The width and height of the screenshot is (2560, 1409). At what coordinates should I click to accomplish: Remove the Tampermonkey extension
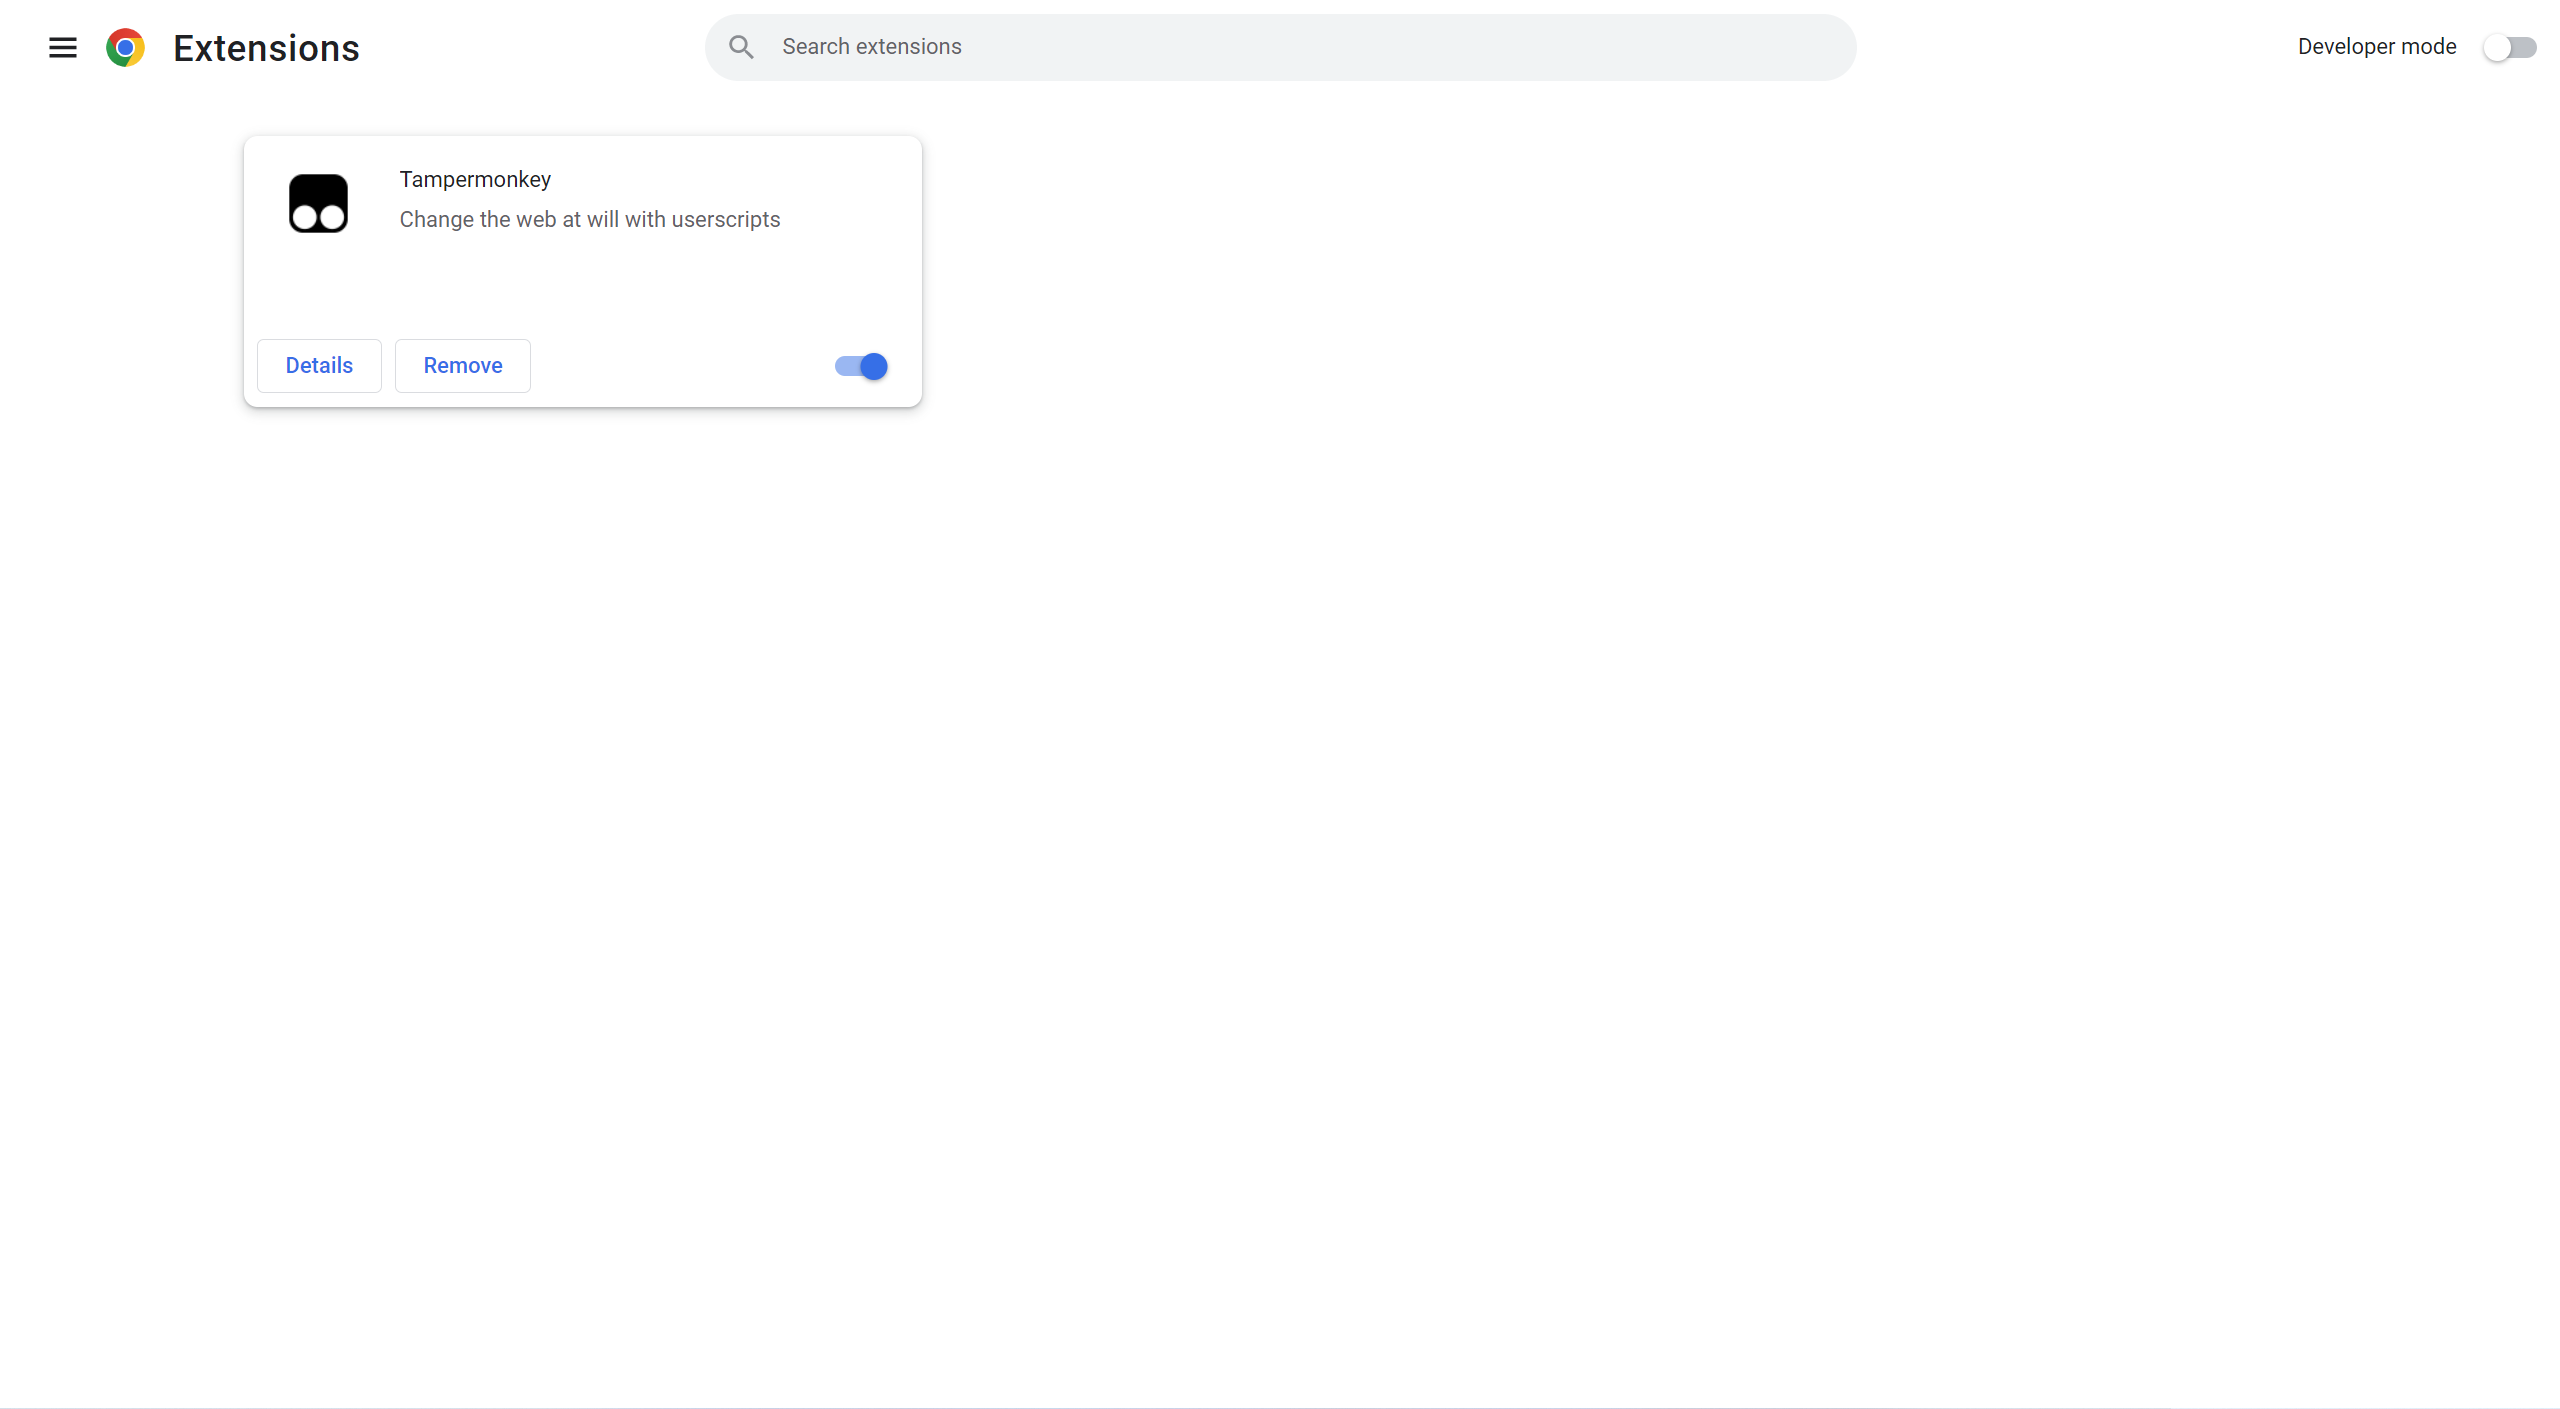click(x=462, y=365)
